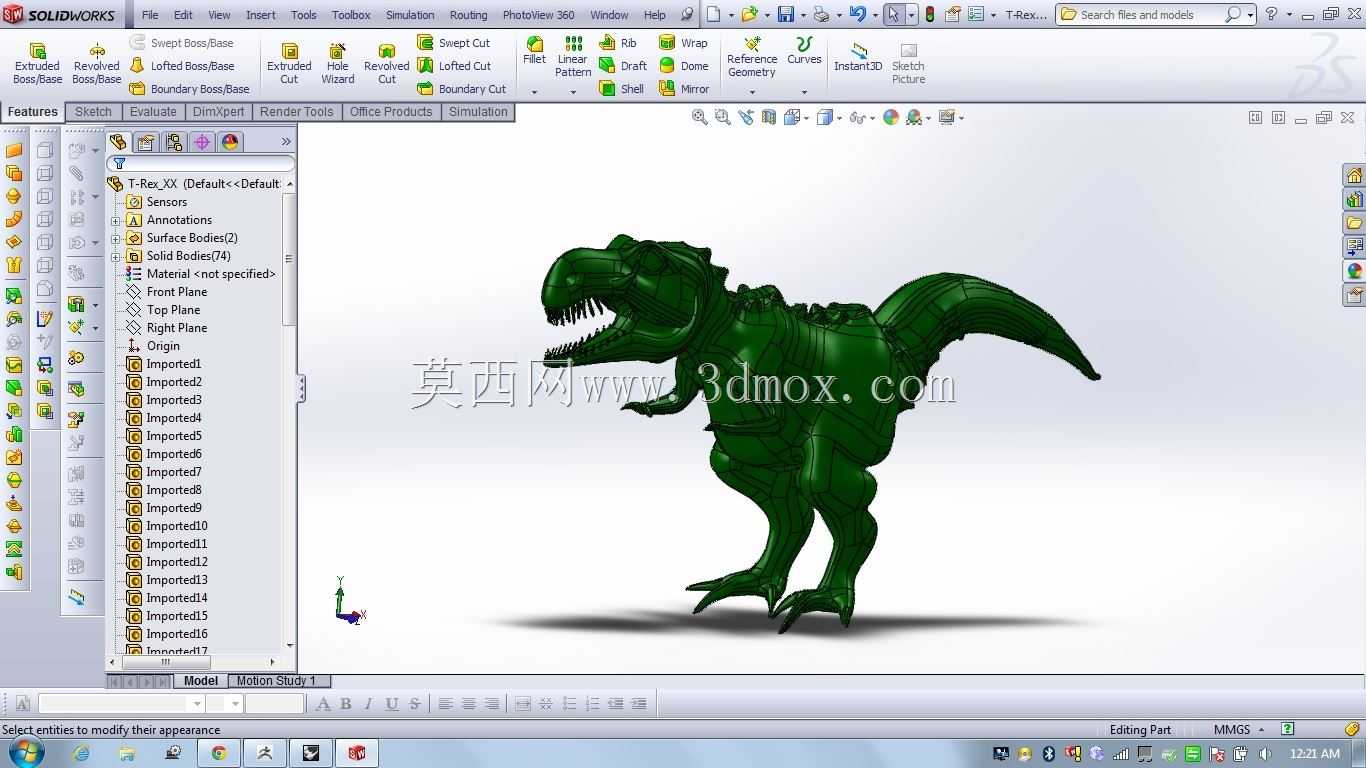The height and width of the screenshot is (768, 1366).
Task: Select the Extruded Cut tool
Action: (x=289, y=63)
